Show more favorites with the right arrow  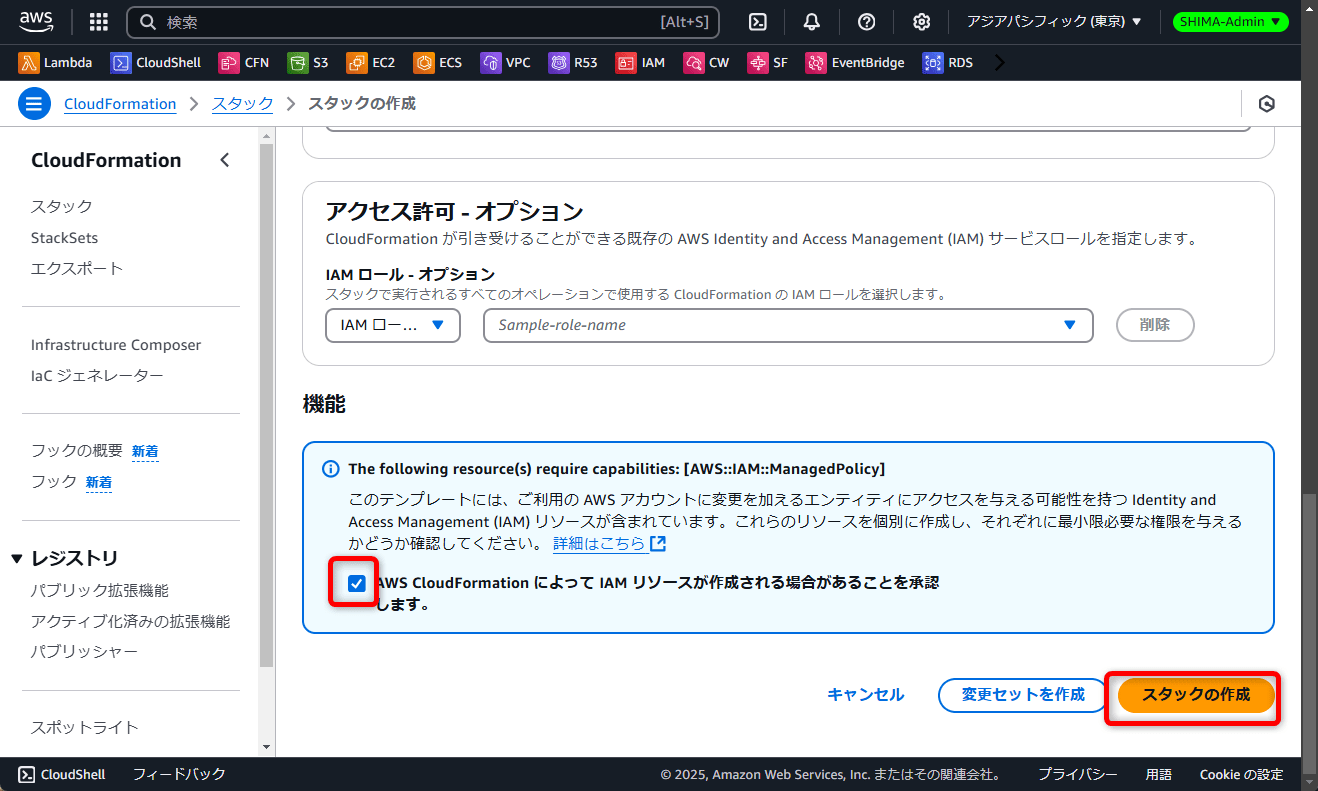(998, 62)
